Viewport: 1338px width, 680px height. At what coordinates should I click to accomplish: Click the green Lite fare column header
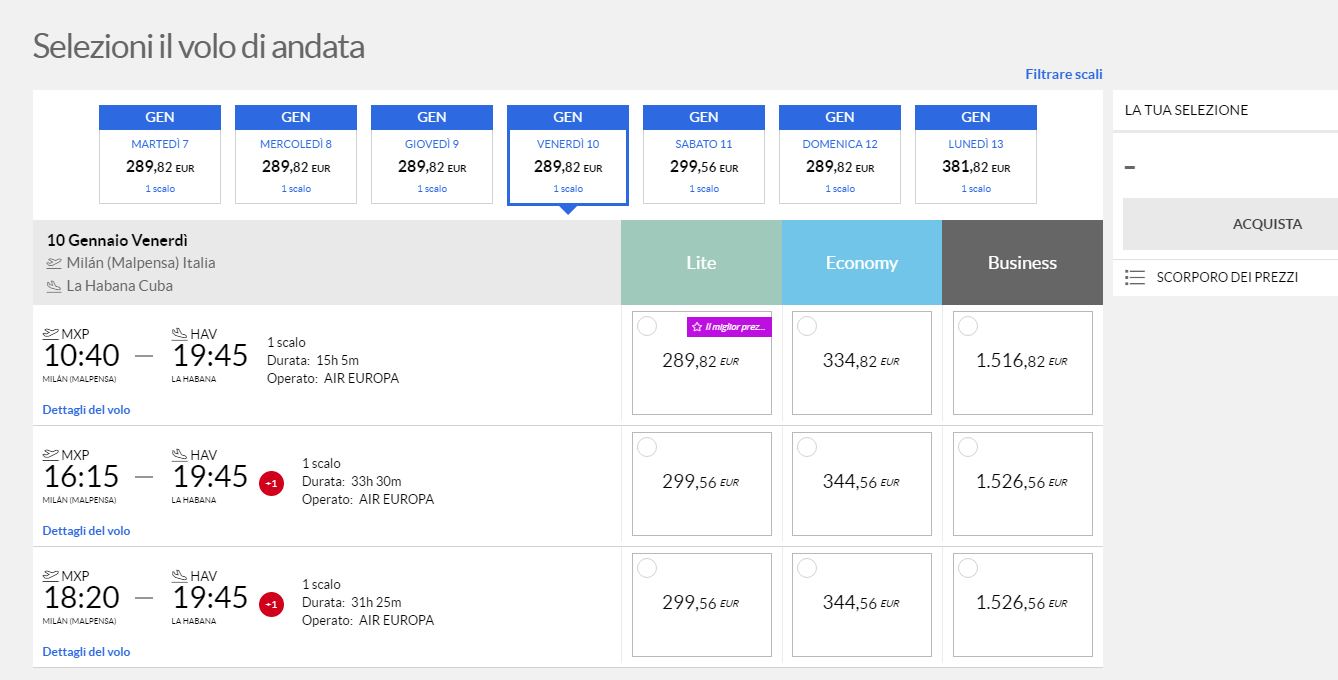pyautogui.click(x=701, y=263)
